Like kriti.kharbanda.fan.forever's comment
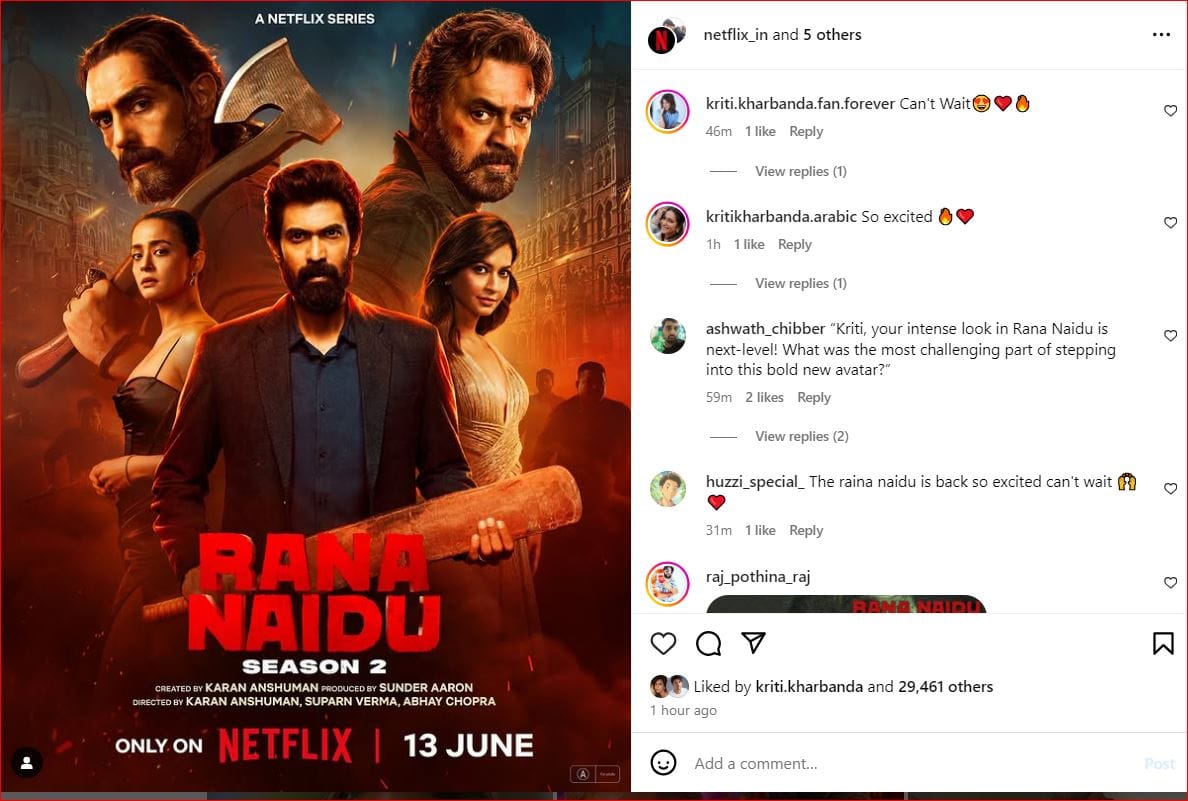Screen dimensions: 1188x801 click(1170, 111)
